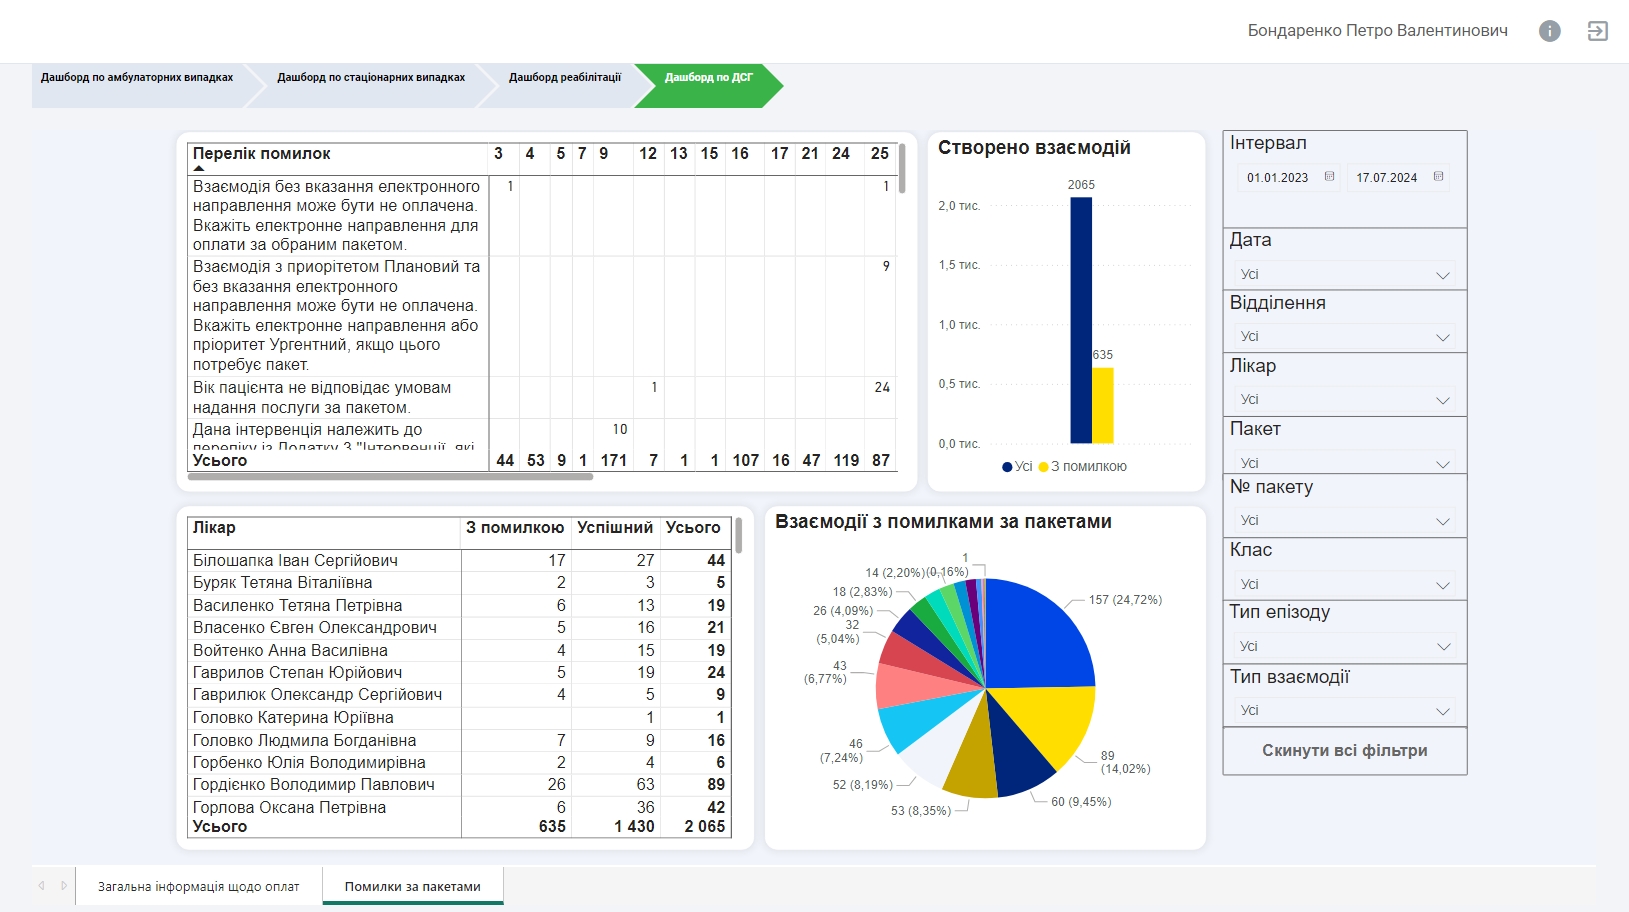The image size is (1629, 912).
Task: Click vertical scrollbar of error list table
Action: tap(902, 168)
